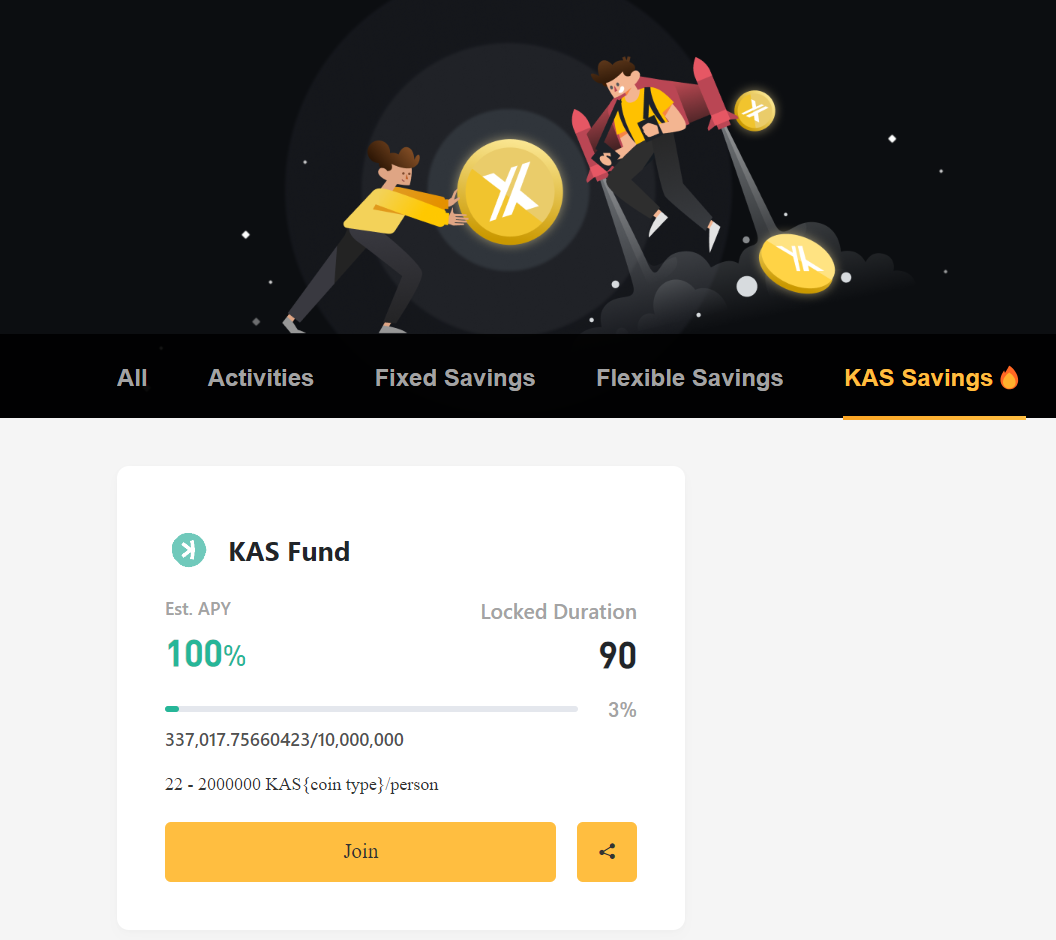1056x940 pixels.
Task: Click the per-person KAS limit text
Action: coord(301,784)
